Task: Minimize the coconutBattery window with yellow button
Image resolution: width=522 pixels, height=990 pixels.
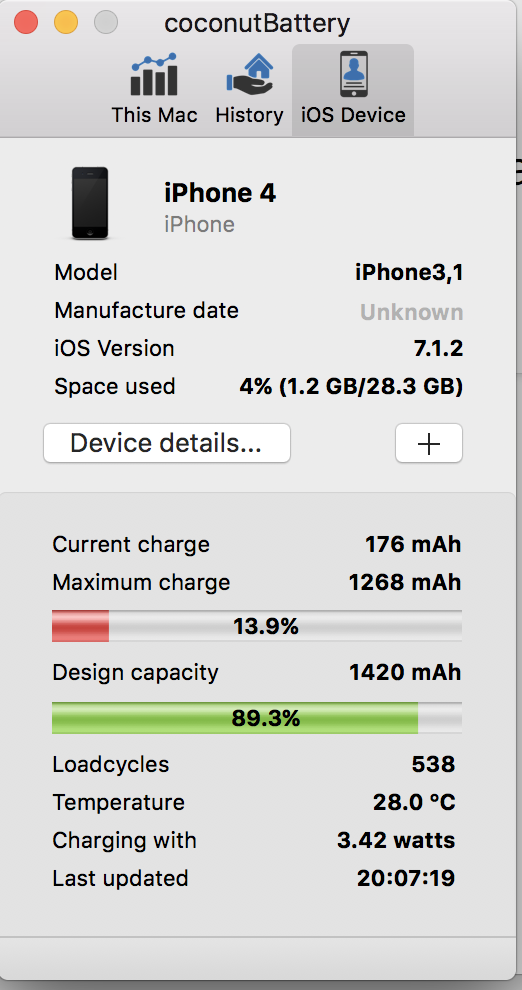Action: (66, 23)
